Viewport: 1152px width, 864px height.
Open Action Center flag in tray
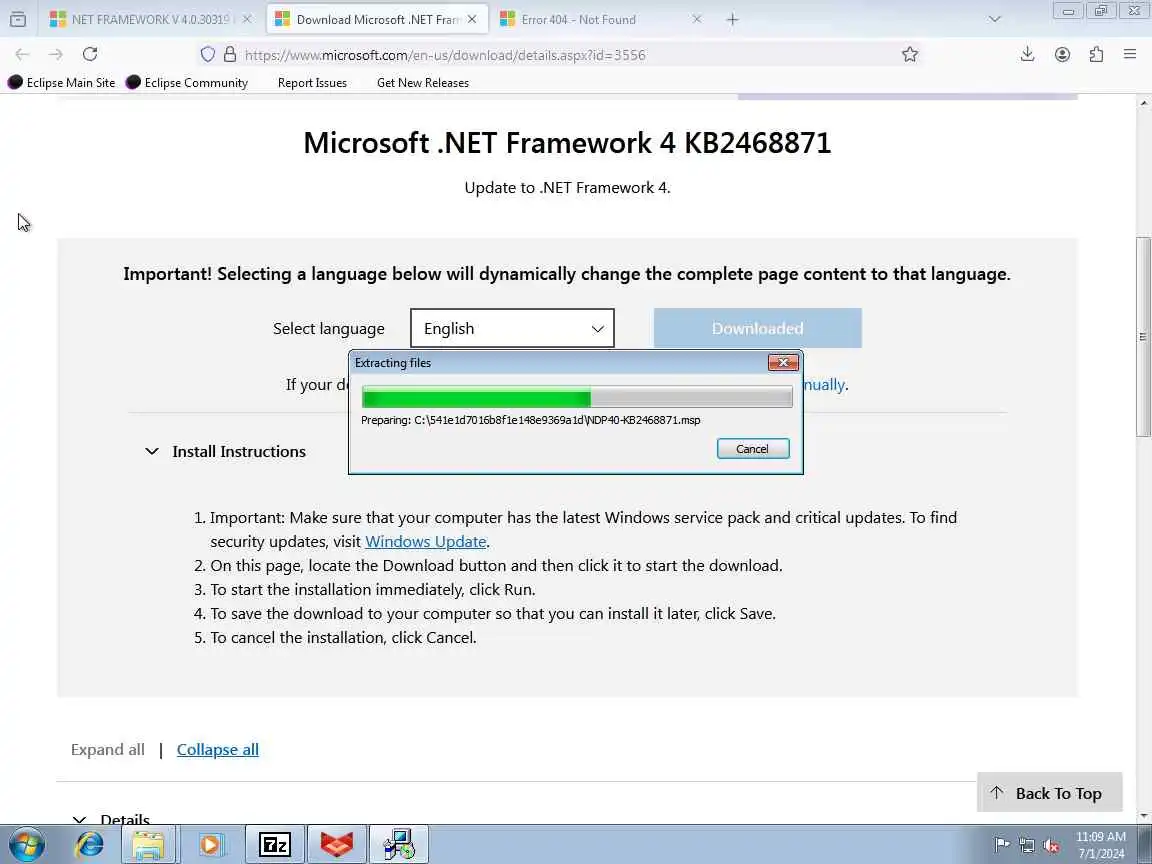pos(1002,845)
